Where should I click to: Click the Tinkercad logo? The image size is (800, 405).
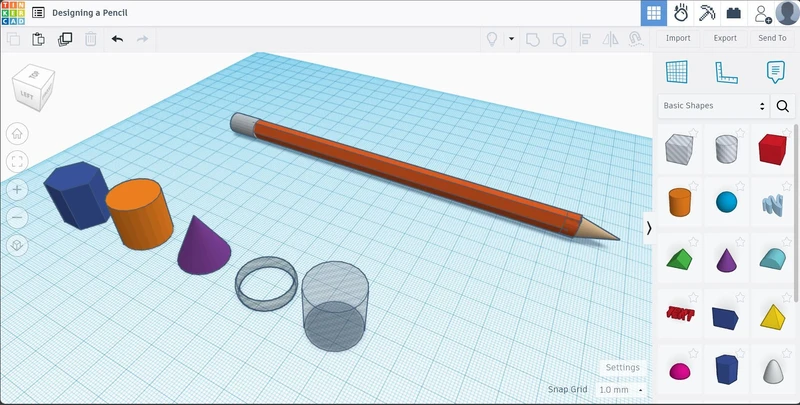pos(13,13)
